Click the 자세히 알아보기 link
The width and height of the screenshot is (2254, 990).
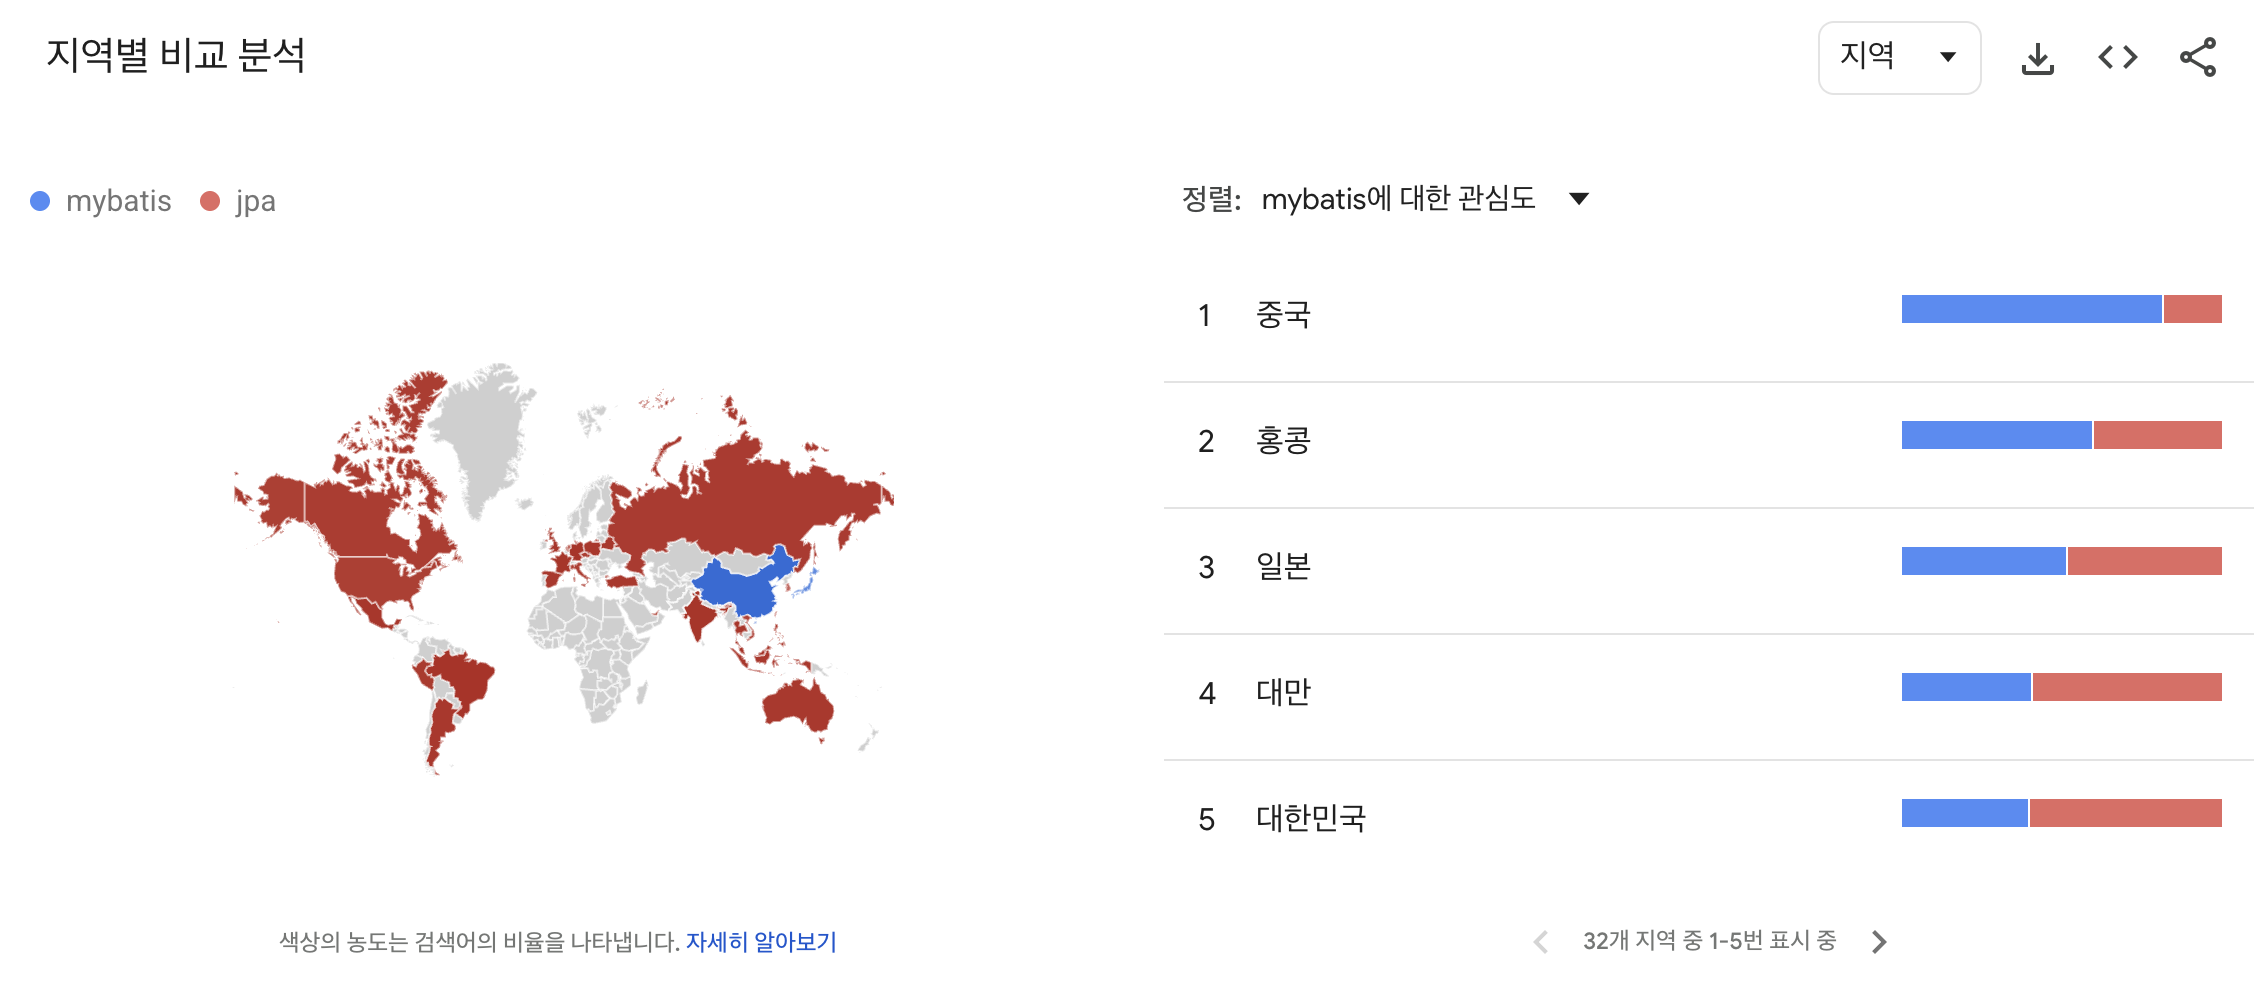pyautogui.click(x=760, y=941)
